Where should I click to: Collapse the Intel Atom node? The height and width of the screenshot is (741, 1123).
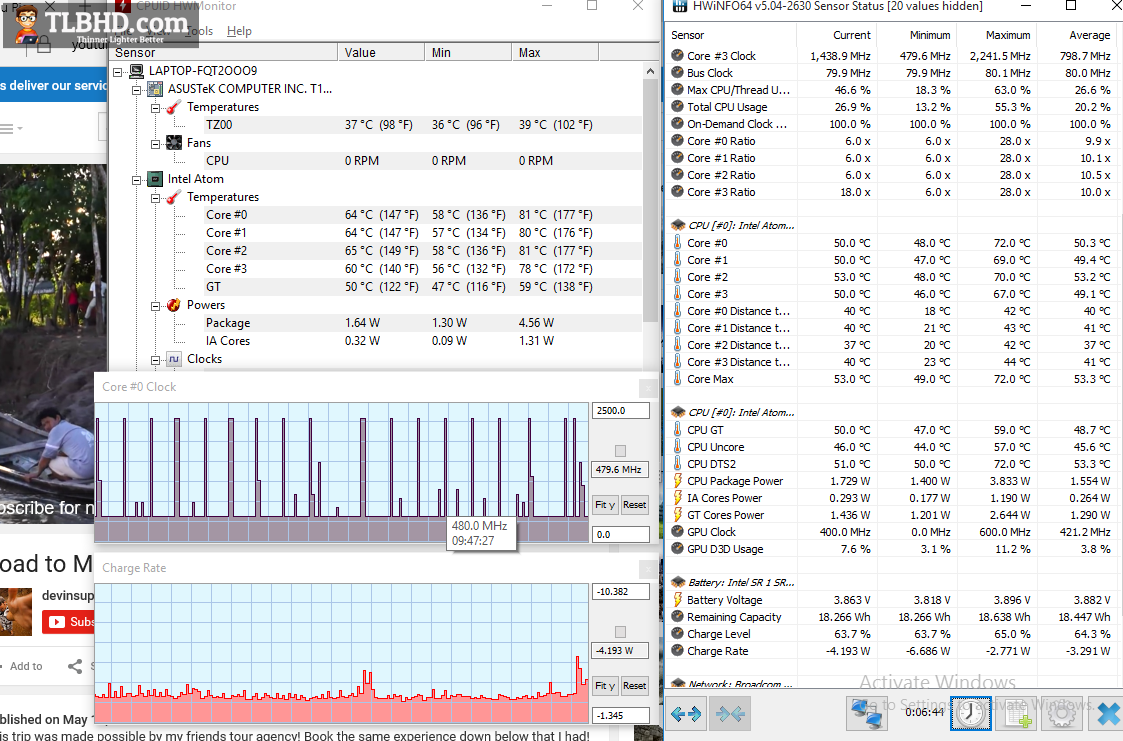137,180
